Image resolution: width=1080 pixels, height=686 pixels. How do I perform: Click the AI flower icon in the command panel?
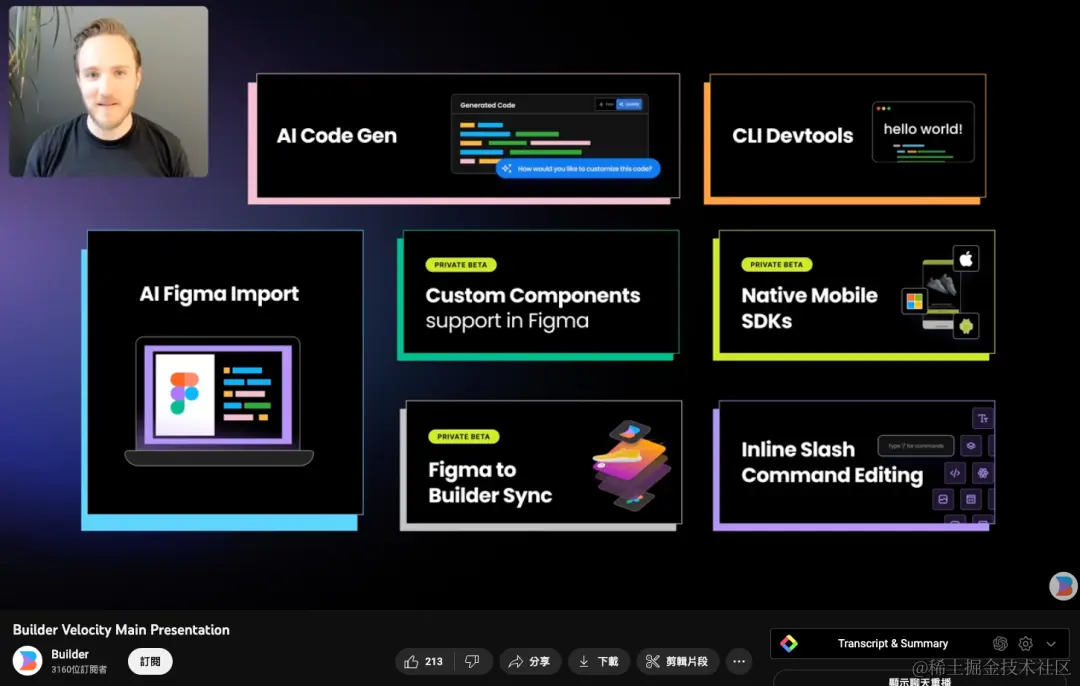click(983, 472)
